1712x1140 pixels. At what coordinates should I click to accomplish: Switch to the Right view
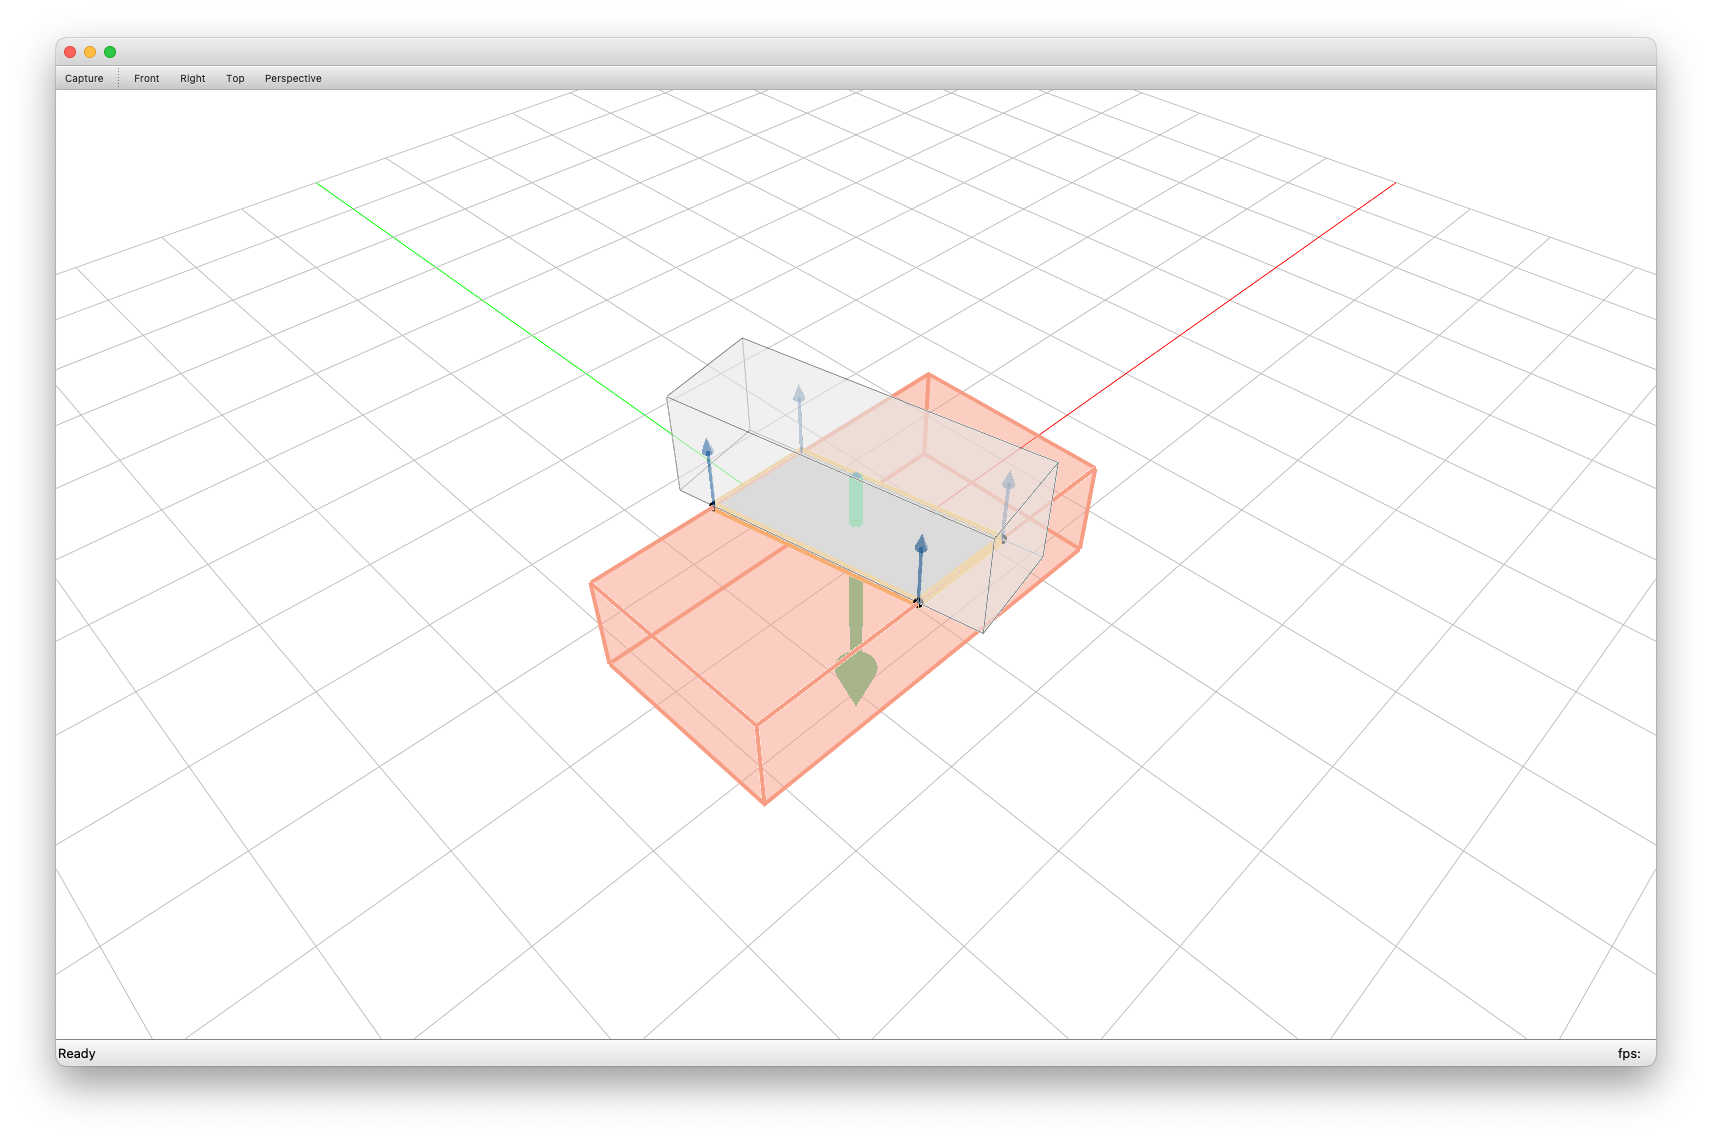coord(192,78)
